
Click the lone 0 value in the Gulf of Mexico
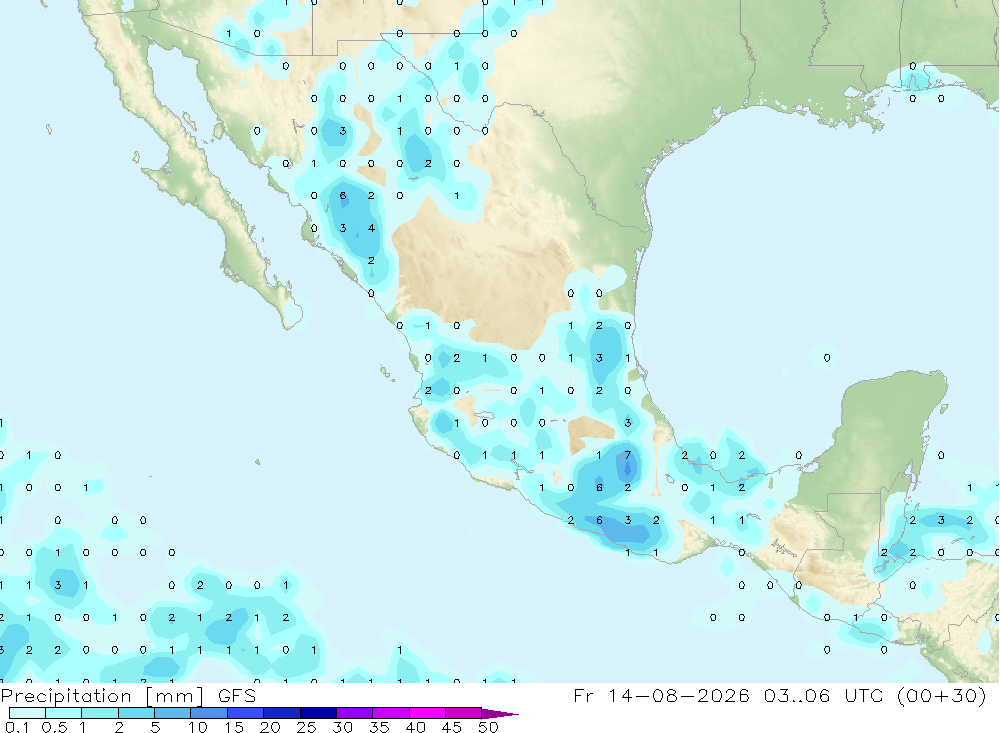827,358
